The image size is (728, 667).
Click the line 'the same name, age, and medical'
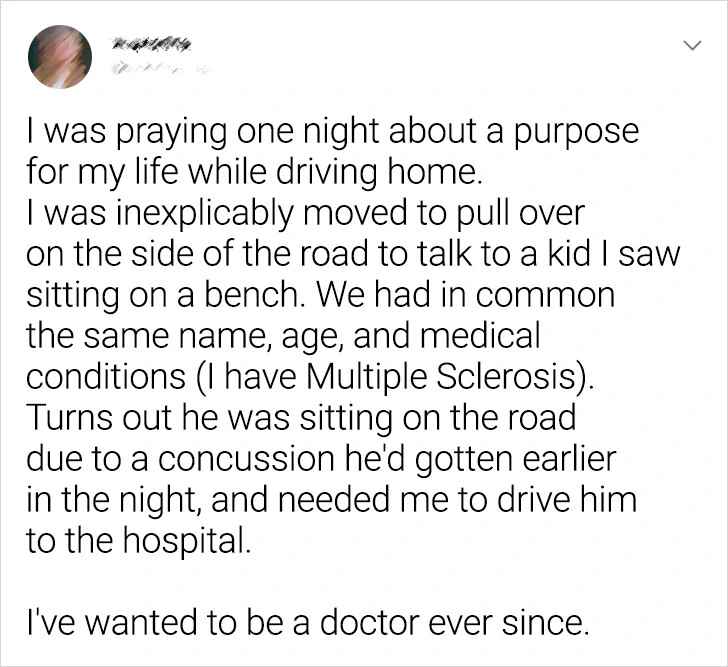[283, 336]
